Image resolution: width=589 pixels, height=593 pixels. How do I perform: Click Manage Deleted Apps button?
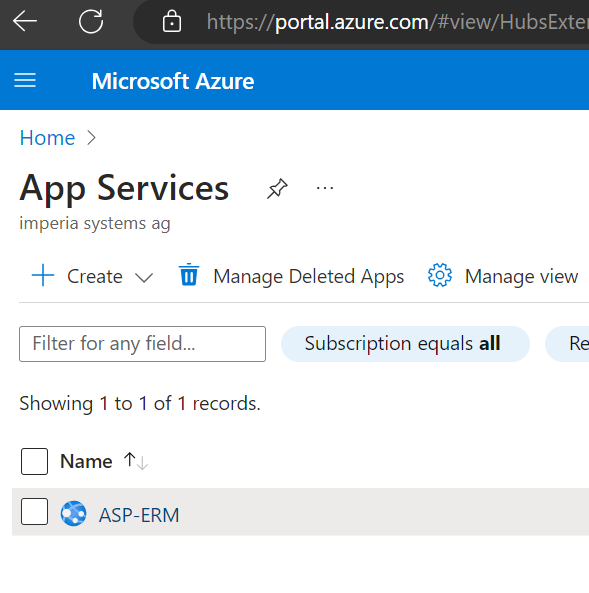coord(291,276)
